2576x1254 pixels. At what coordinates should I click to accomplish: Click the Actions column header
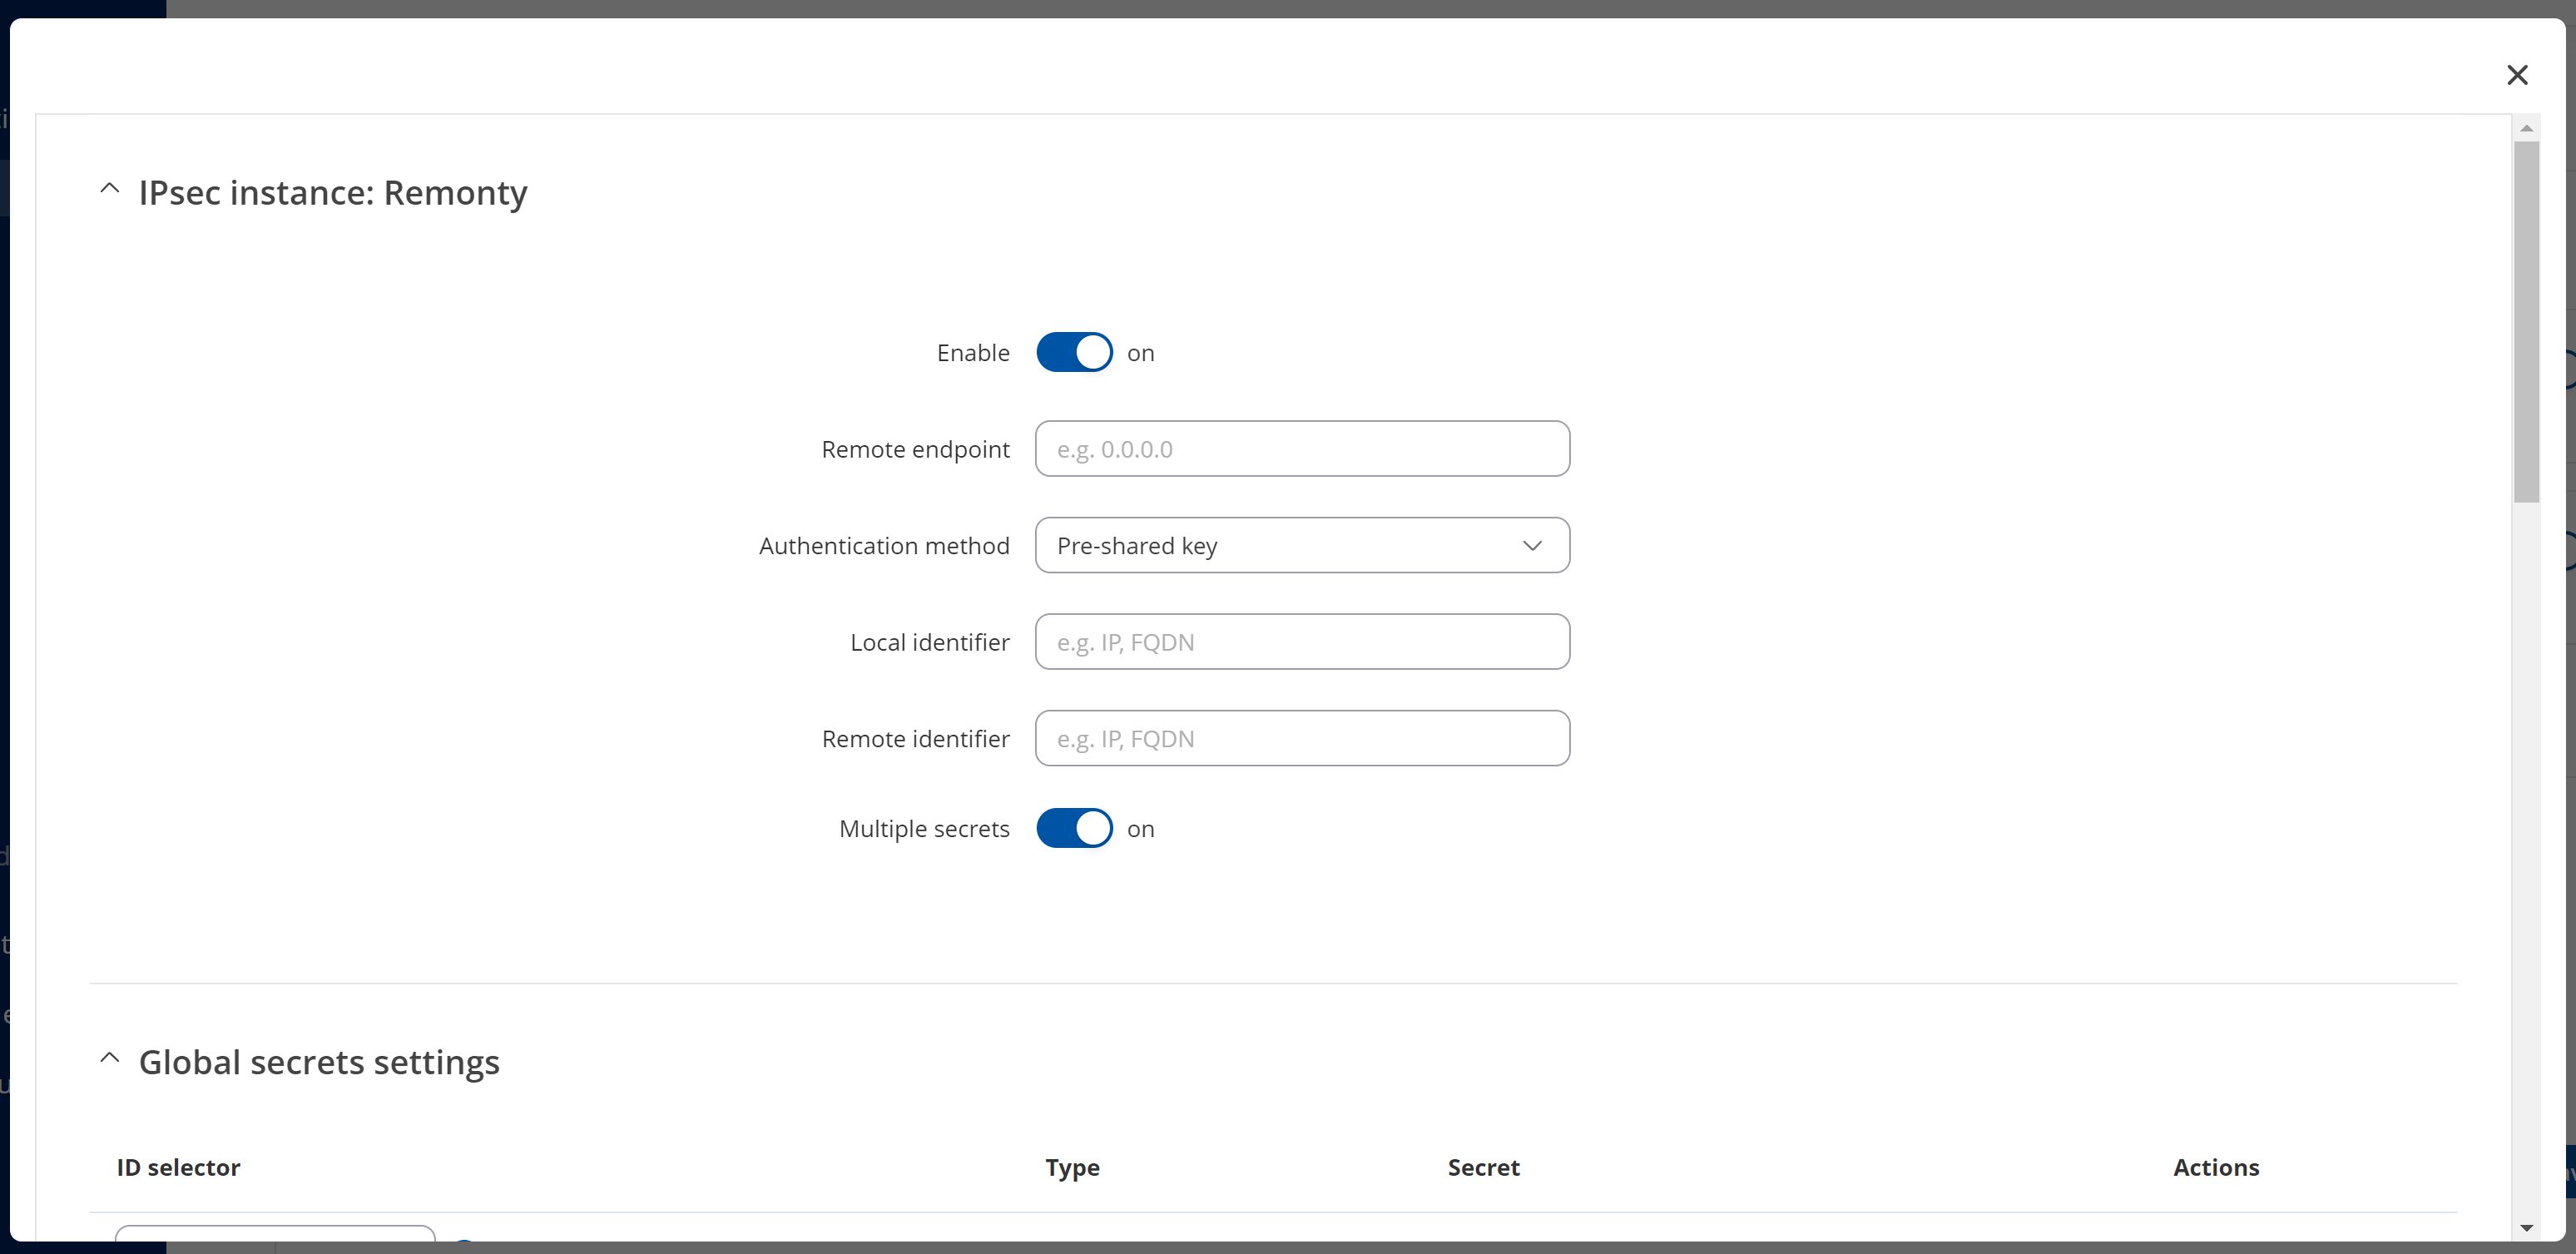pos(2216,1167)
